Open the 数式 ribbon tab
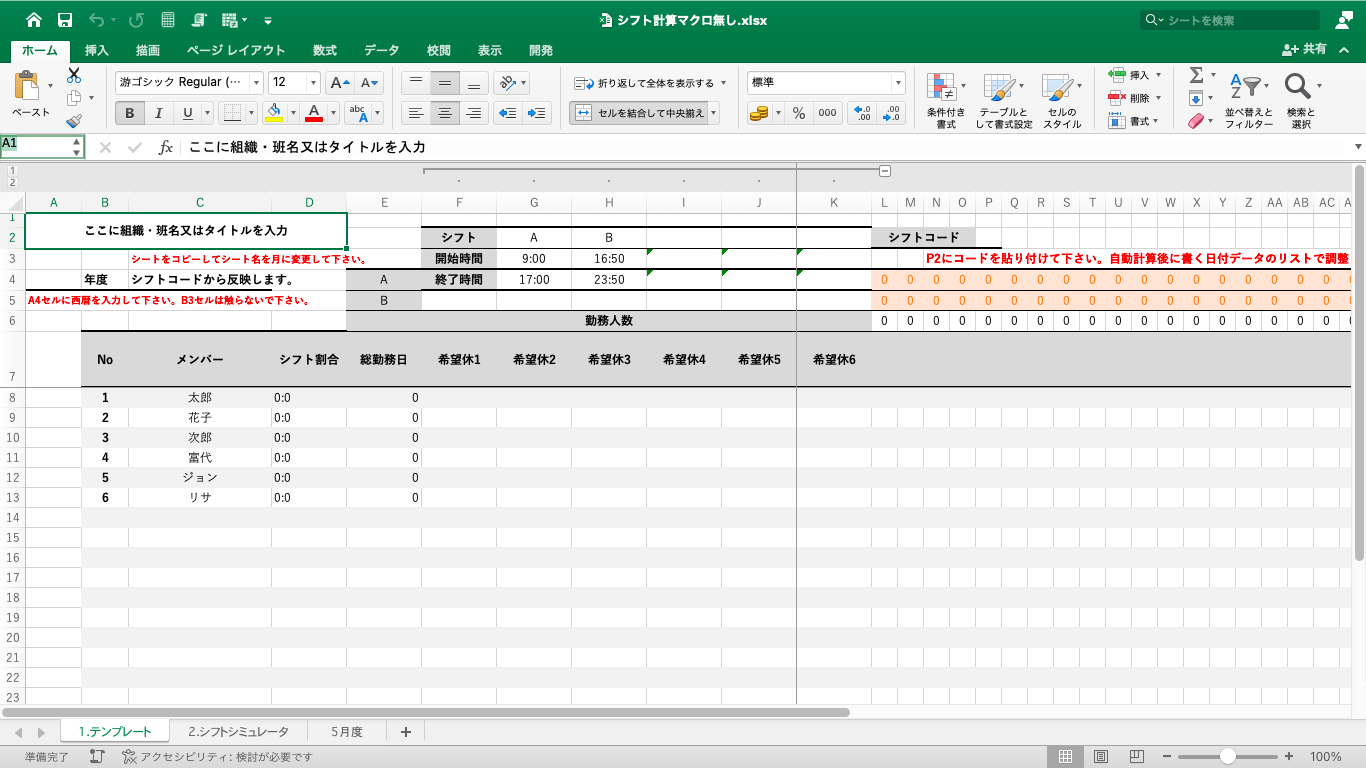The height and width of the screenshot is (768, 1366). pyautogui.click(x=324, y=50)
